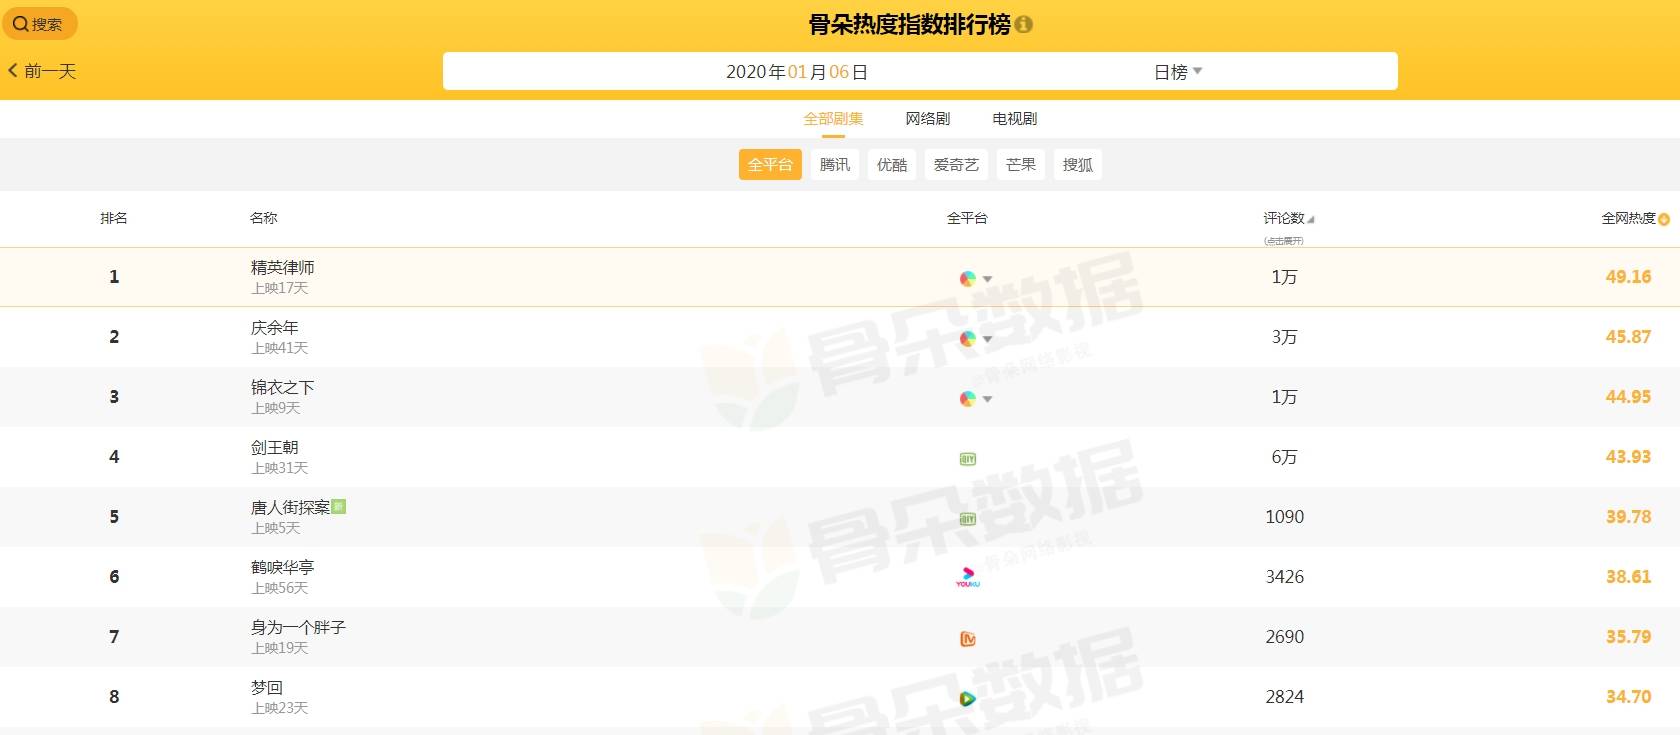Switch to the 电视剧 tab
The width and height of the screenshot is (1680, 735).
tap(1014, 119)
